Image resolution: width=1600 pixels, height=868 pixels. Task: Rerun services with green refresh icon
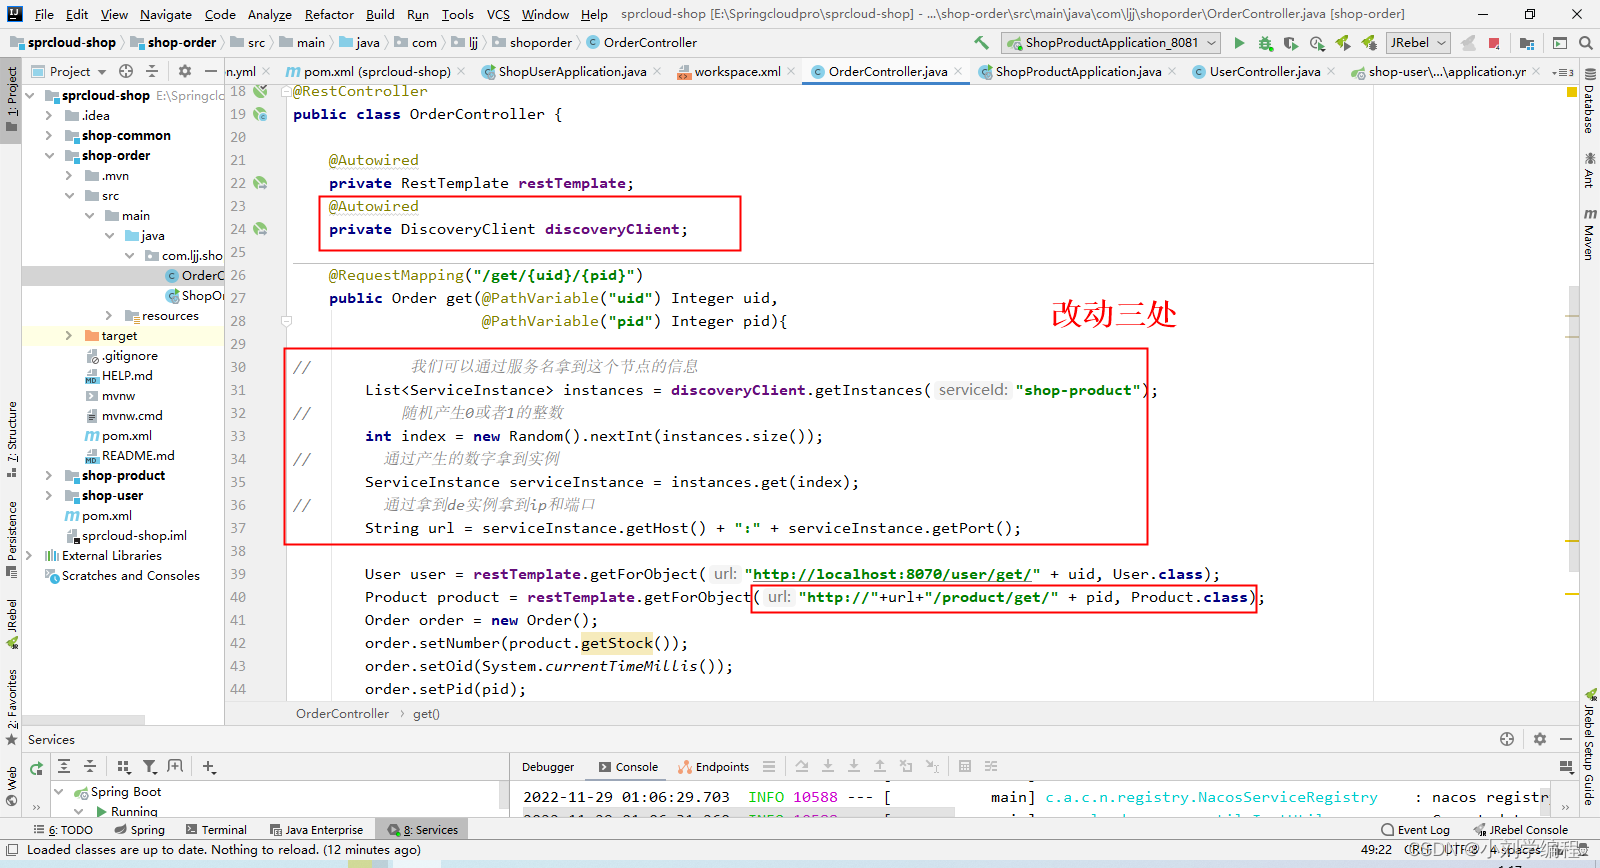point(36,768)
